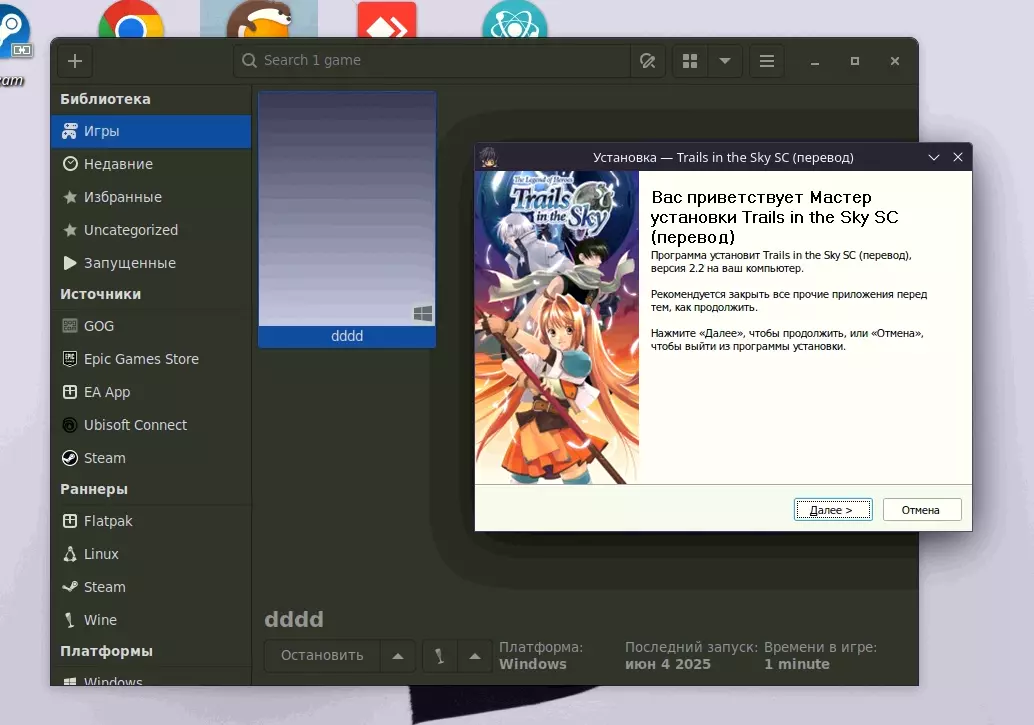
Task: Expand the view options dropdown arrow
Action: pos(725,61)
